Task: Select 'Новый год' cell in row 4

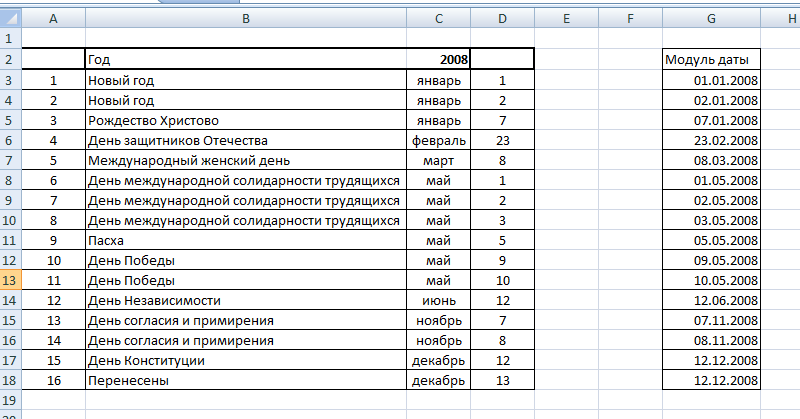Action: tap(246, 101)
